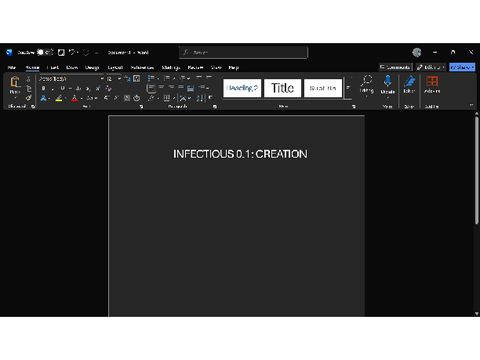Image resolution: width=480 pixels, height=360 pixels.
Task: Open the numbering list dropdown arrow
Action: (174, 79)
